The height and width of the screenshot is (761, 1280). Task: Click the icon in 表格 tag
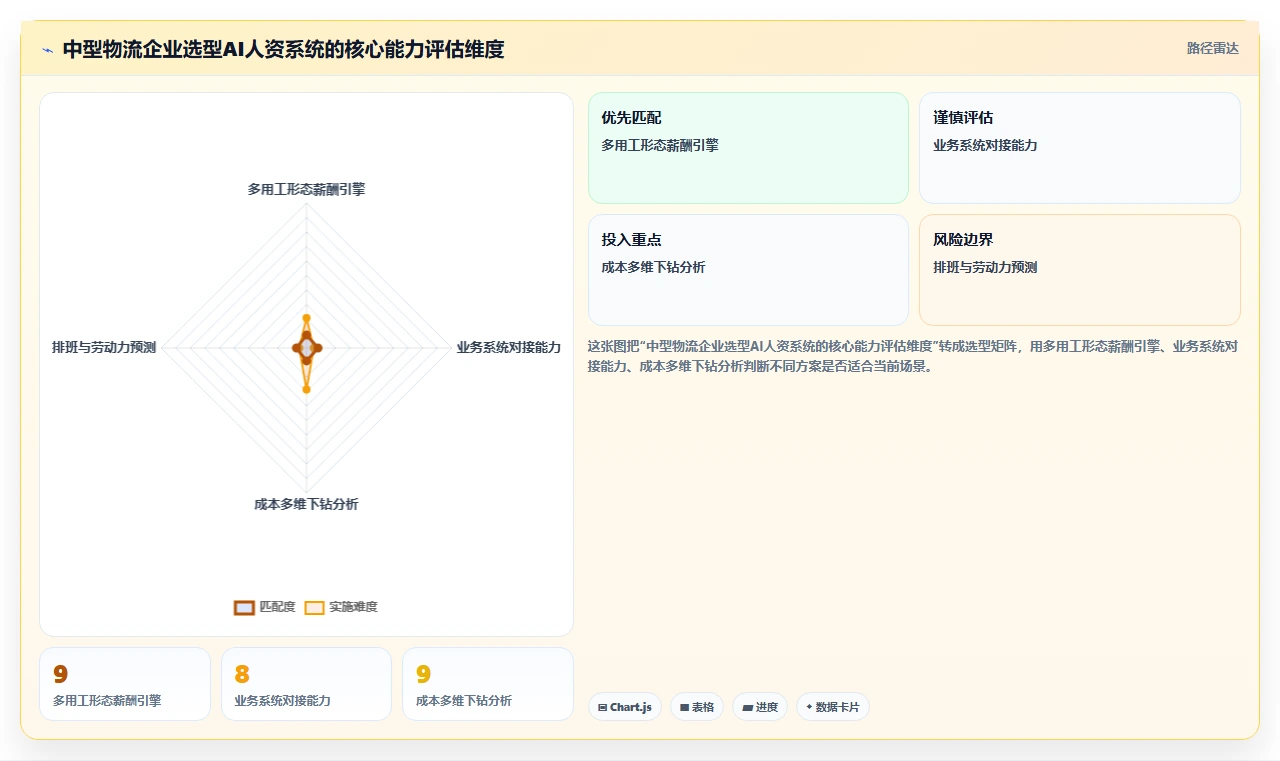coord(684,707)
